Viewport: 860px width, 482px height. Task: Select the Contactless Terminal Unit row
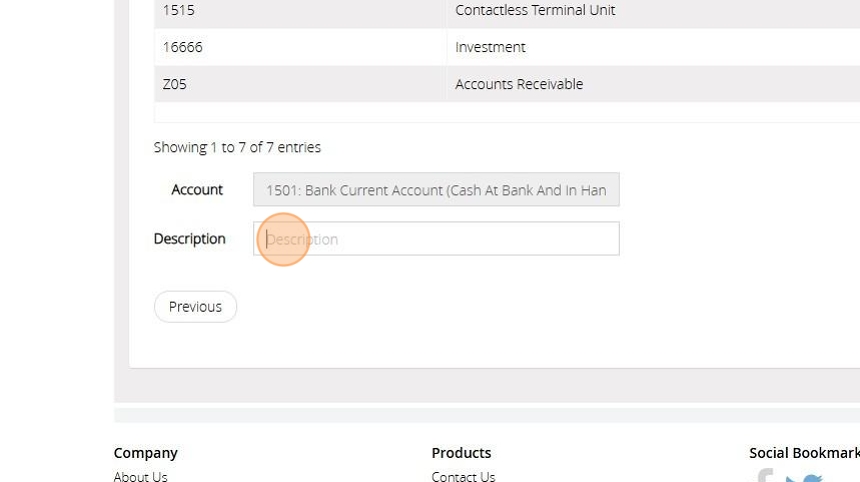point(535,10)
